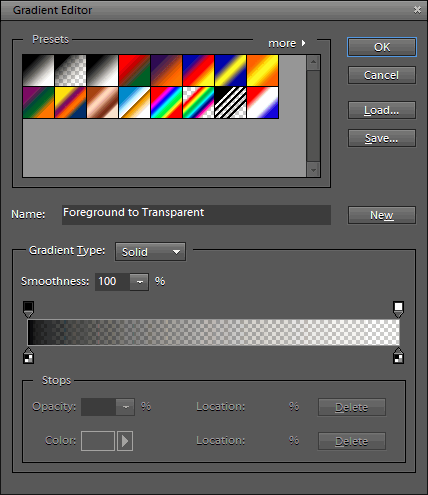Click the Save... button
This screenshot has width=428, height=495.
click(x=382, y=138)
